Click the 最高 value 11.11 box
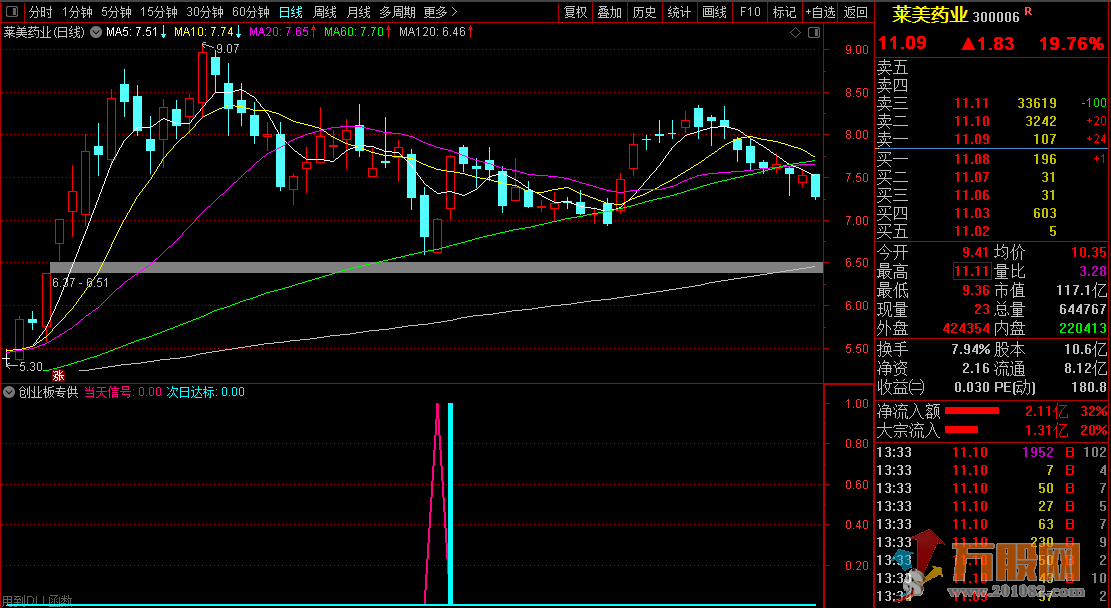 click(x=971, y=271)
